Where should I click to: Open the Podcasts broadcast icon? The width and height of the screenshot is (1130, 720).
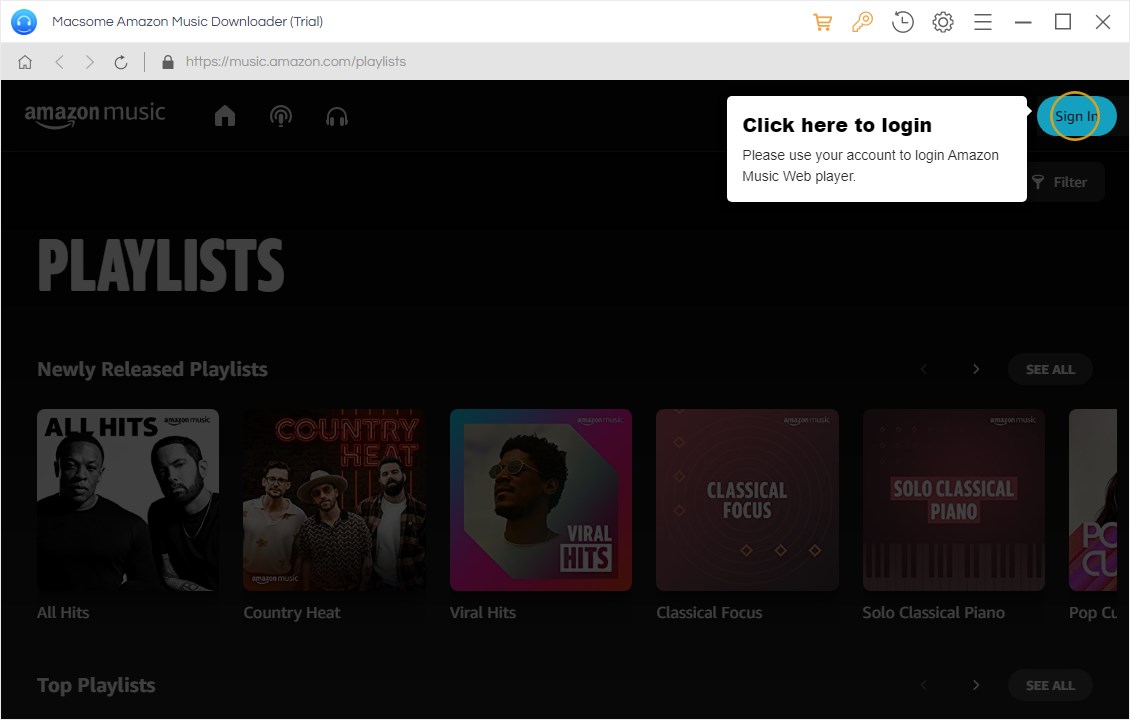(x=281, y=116)
